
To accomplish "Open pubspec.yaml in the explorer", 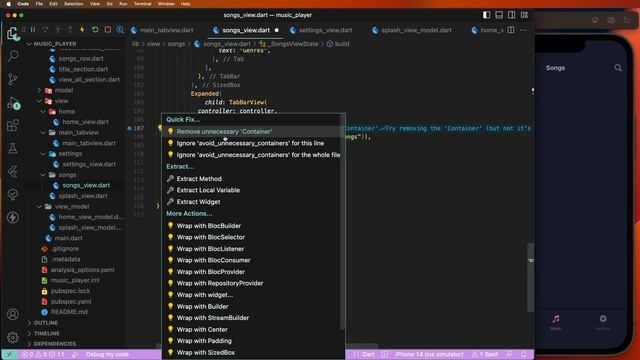I will tap(71, 301).
